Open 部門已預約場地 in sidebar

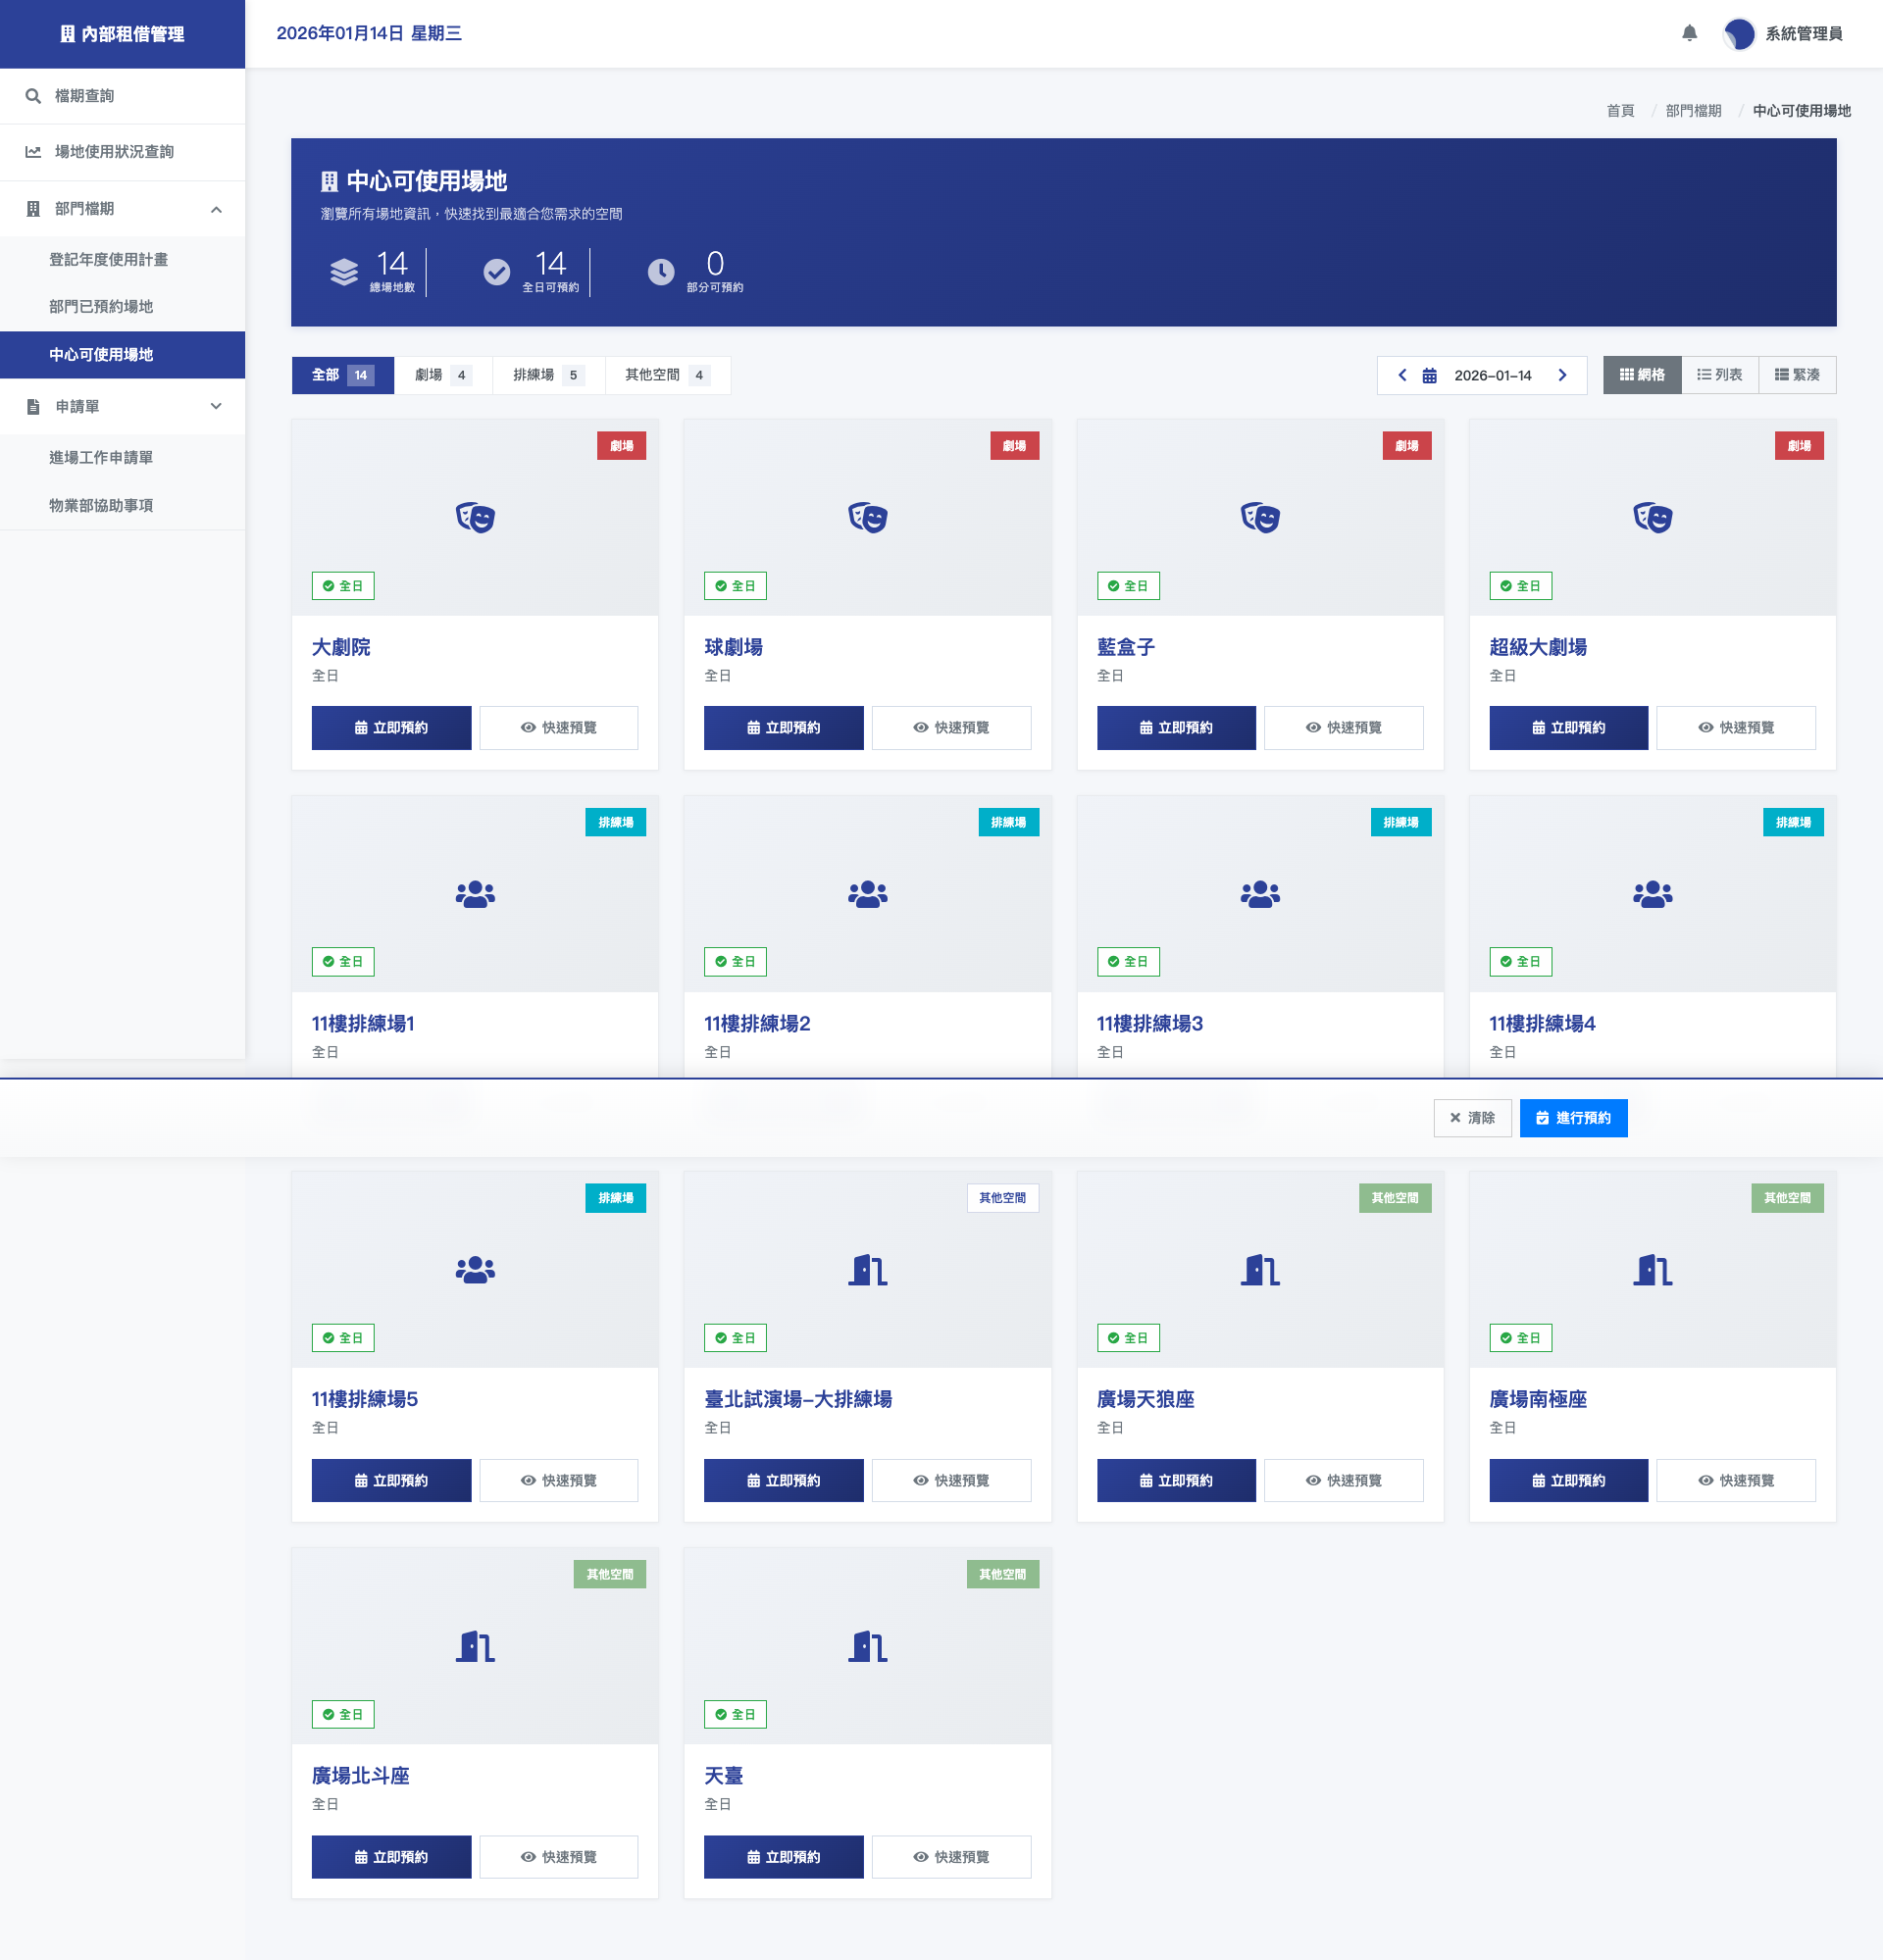[101, 307]
